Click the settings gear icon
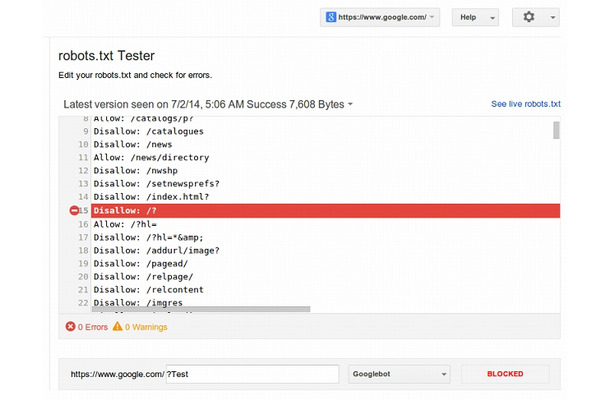This screenshot has width=610, height=400. 528,17
